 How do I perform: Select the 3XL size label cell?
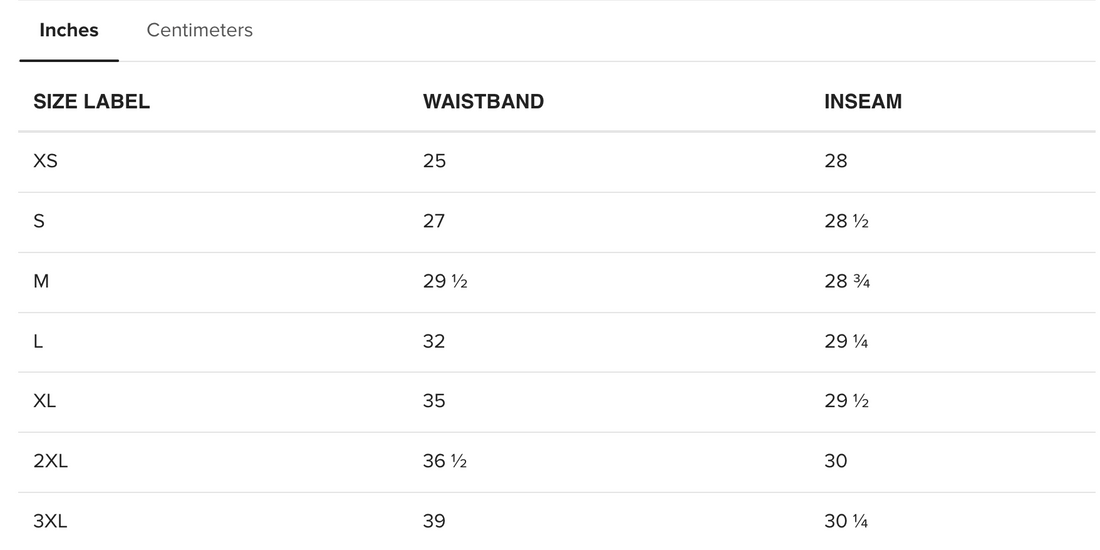[x=50, y=521]
